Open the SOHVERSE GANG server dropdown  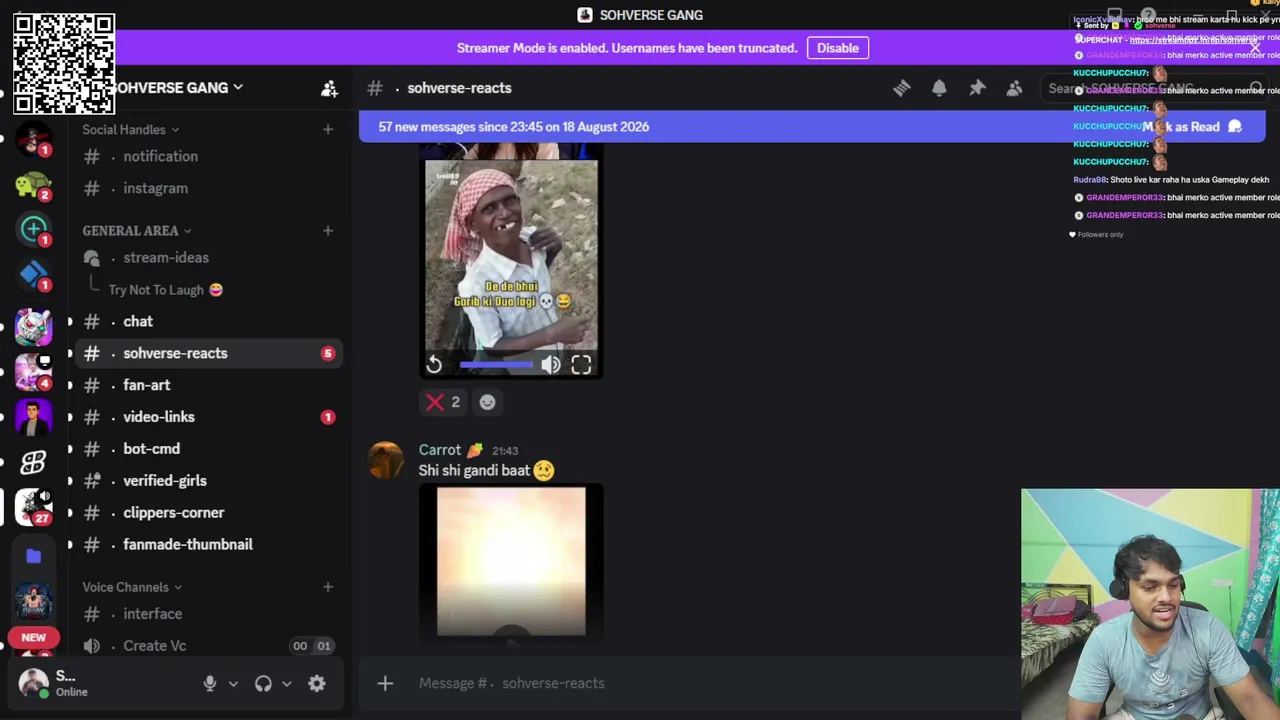pos(176,88)
